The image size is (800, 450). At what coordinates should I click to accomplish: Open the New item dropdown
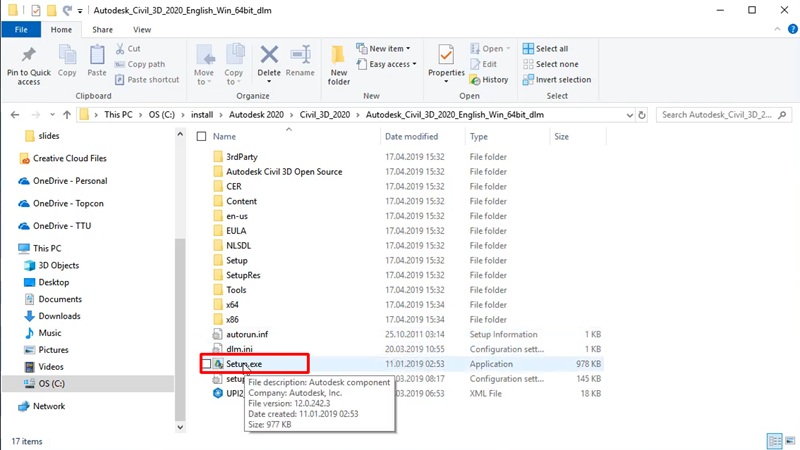click(383, 48)
